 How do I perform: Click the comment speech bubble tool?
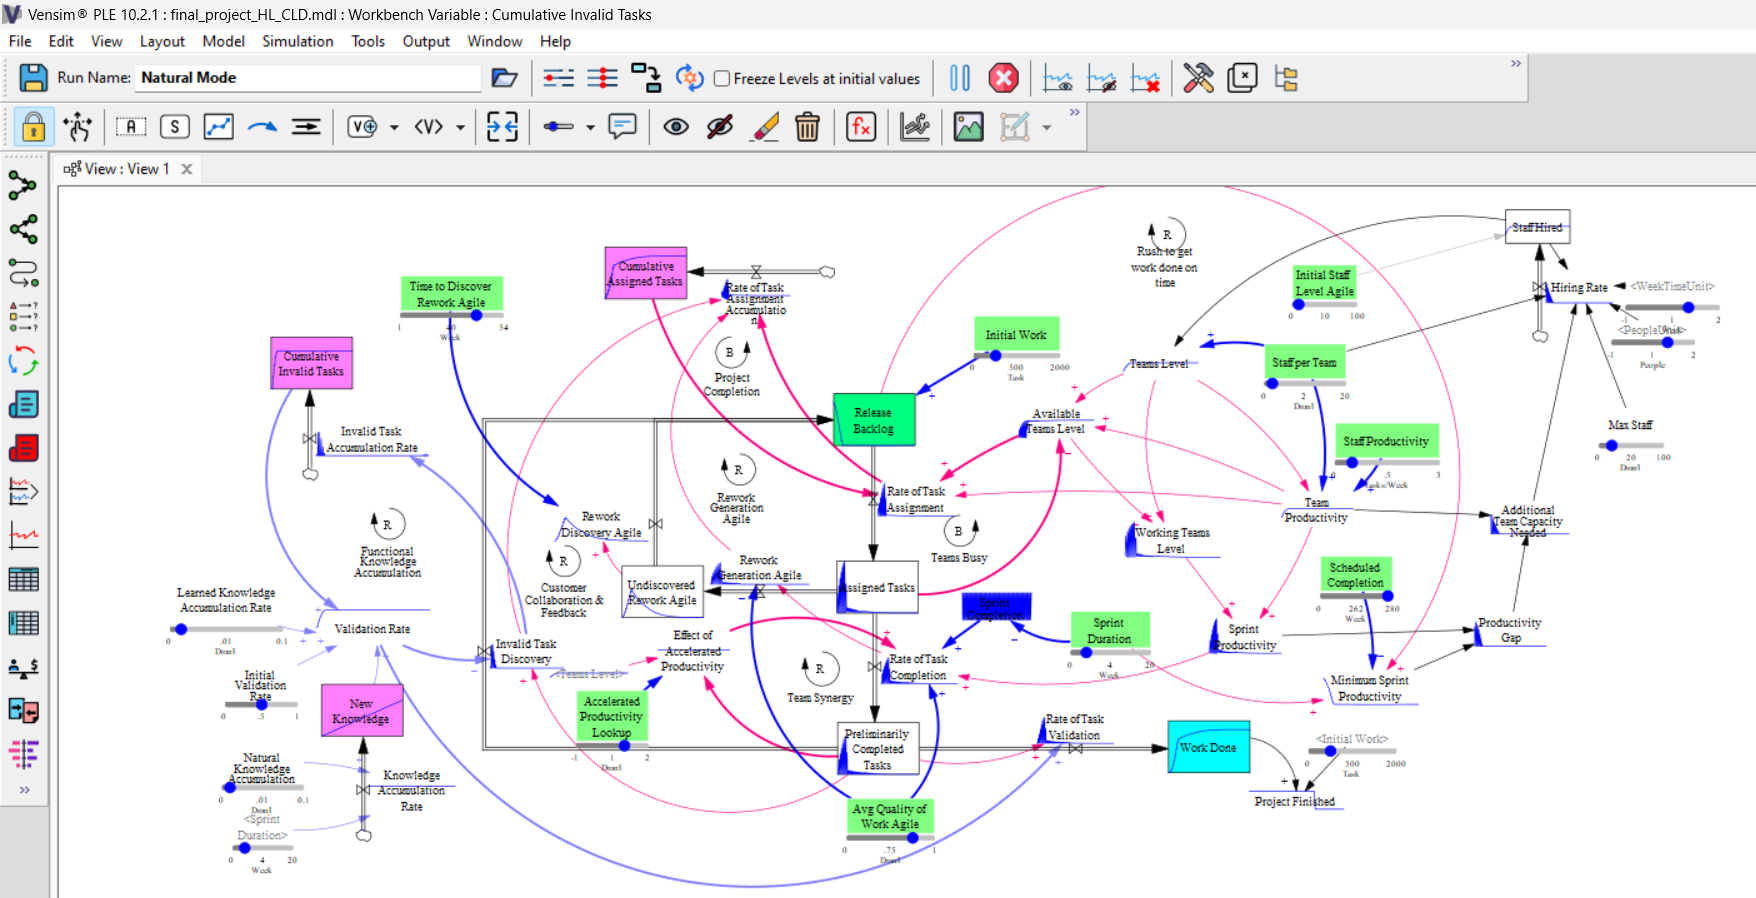[622, 127]
